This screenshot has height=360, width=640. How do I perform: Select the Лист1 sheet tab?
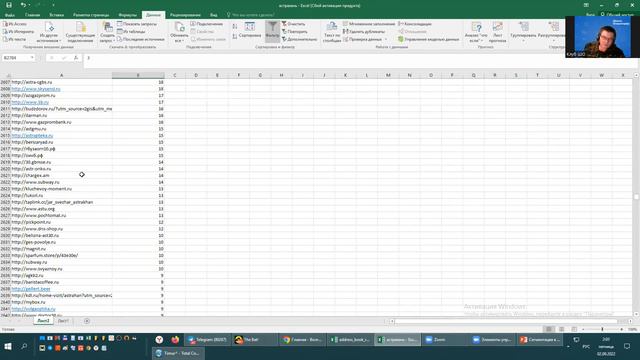tap(63, 321)
